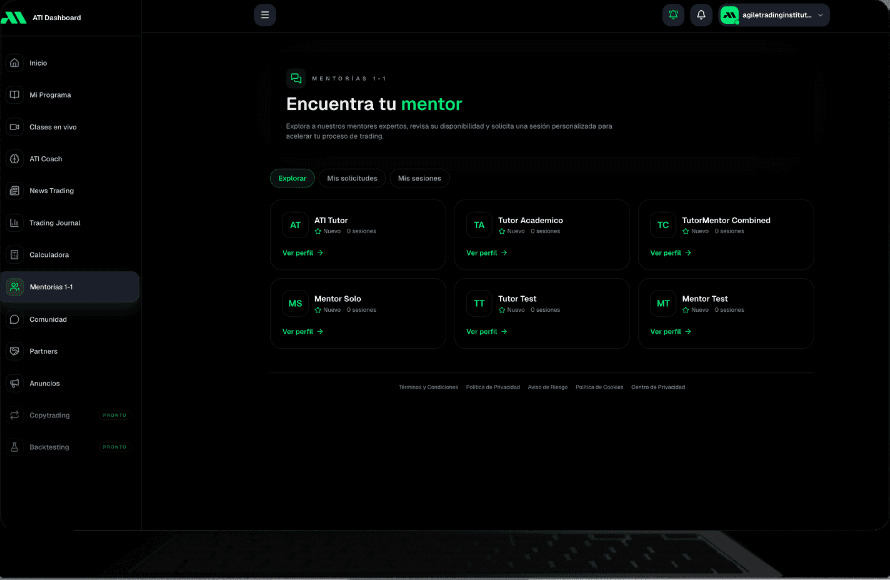
Task: Click the Copytrading arrows icon
Action: click(15, 415)
